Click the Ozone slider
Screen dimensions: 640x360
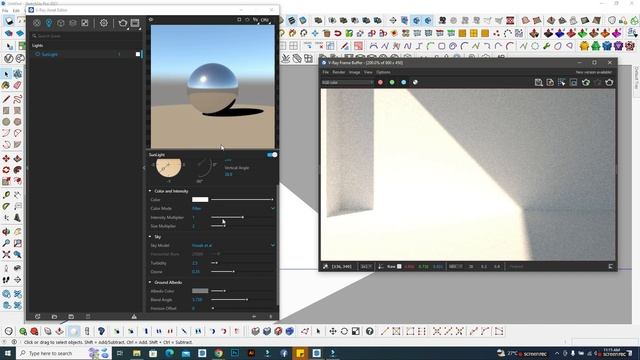[242, 271]
